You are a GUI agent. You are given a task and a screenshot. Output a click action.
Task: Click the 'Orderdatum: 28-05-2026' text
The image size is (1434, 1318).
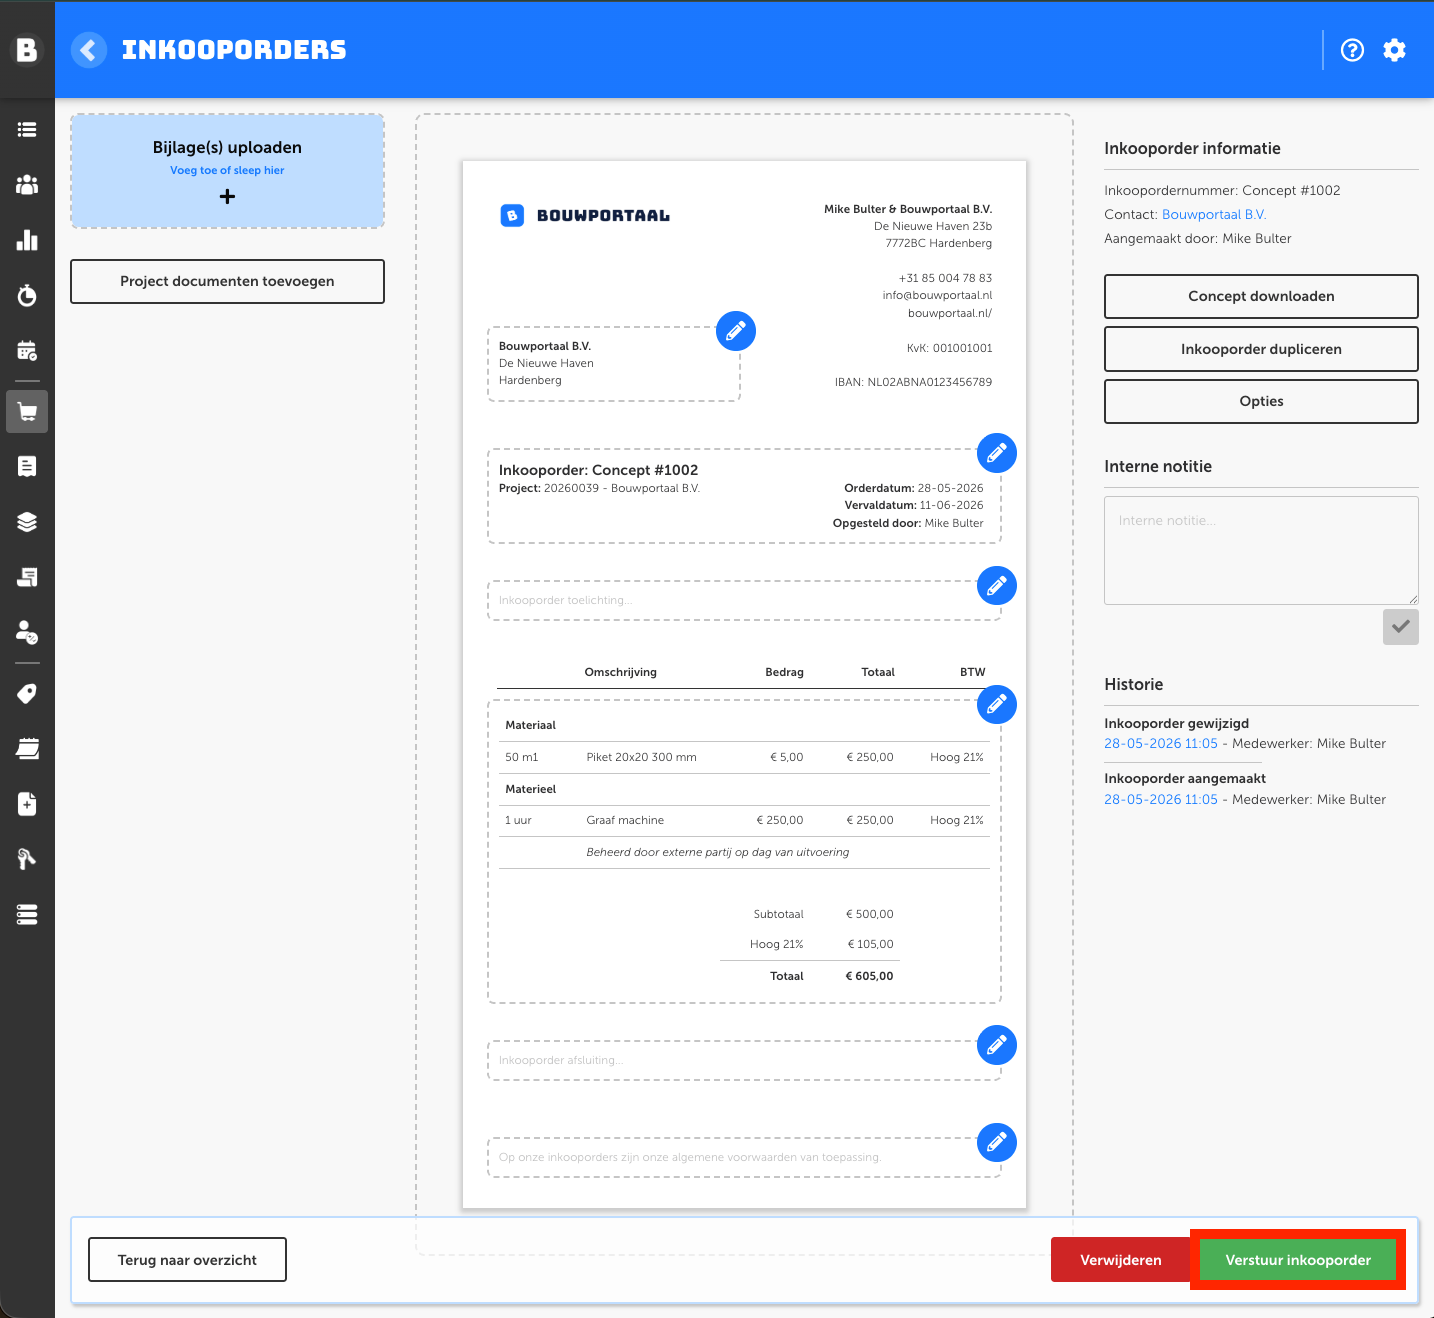click(913, 488)
